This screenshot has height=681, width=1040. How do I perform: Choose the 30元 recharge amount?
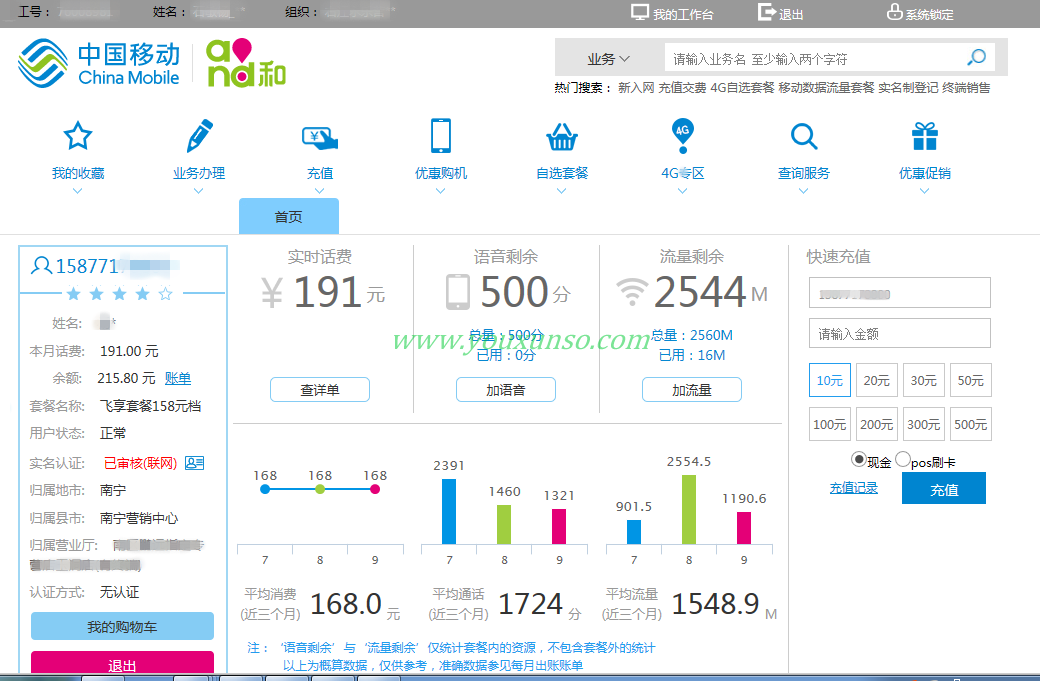point(924,381)
